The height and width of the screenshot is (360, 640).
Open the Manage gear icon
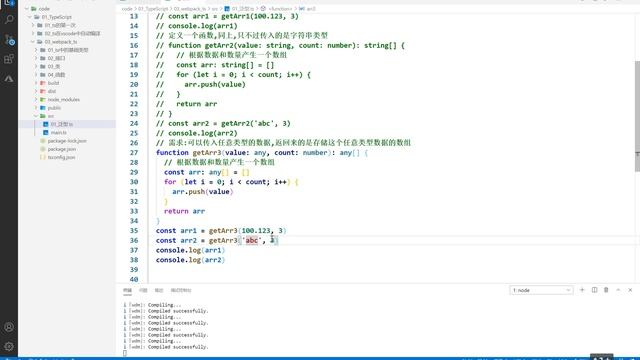click(x=9, y=347)
